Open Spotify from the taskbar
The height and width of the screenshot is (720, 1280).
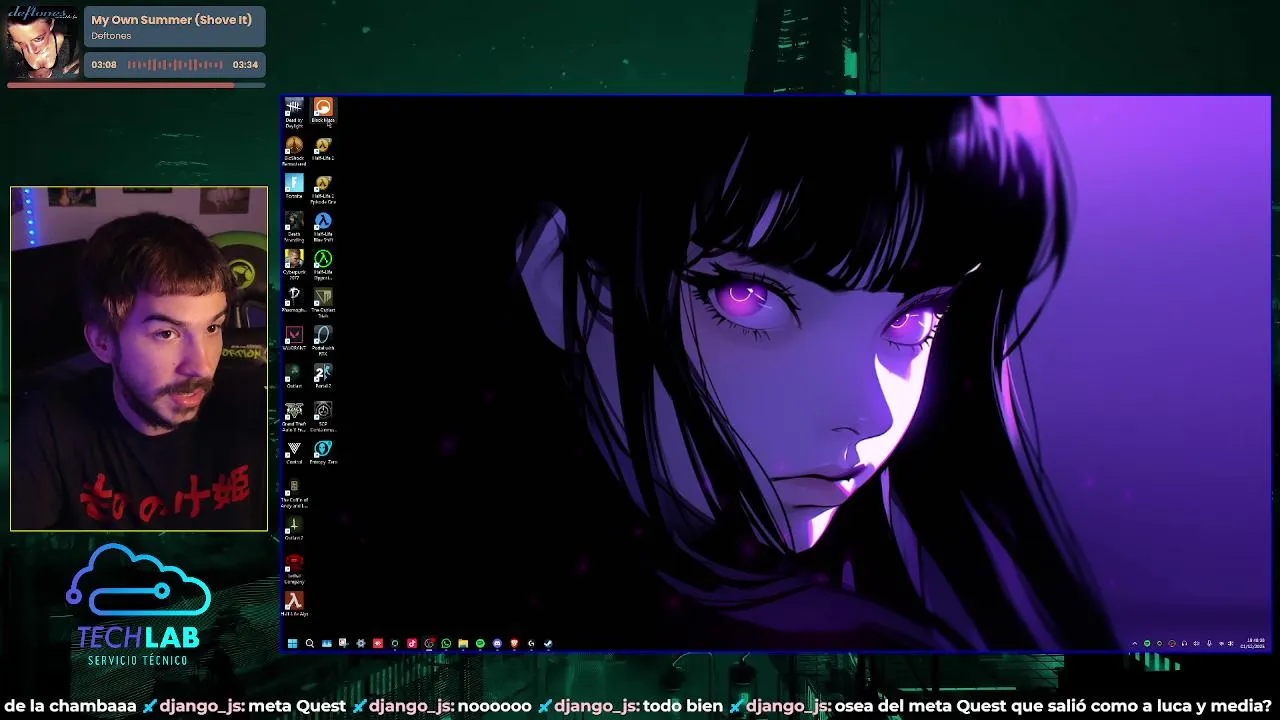[x=480, y=643]
